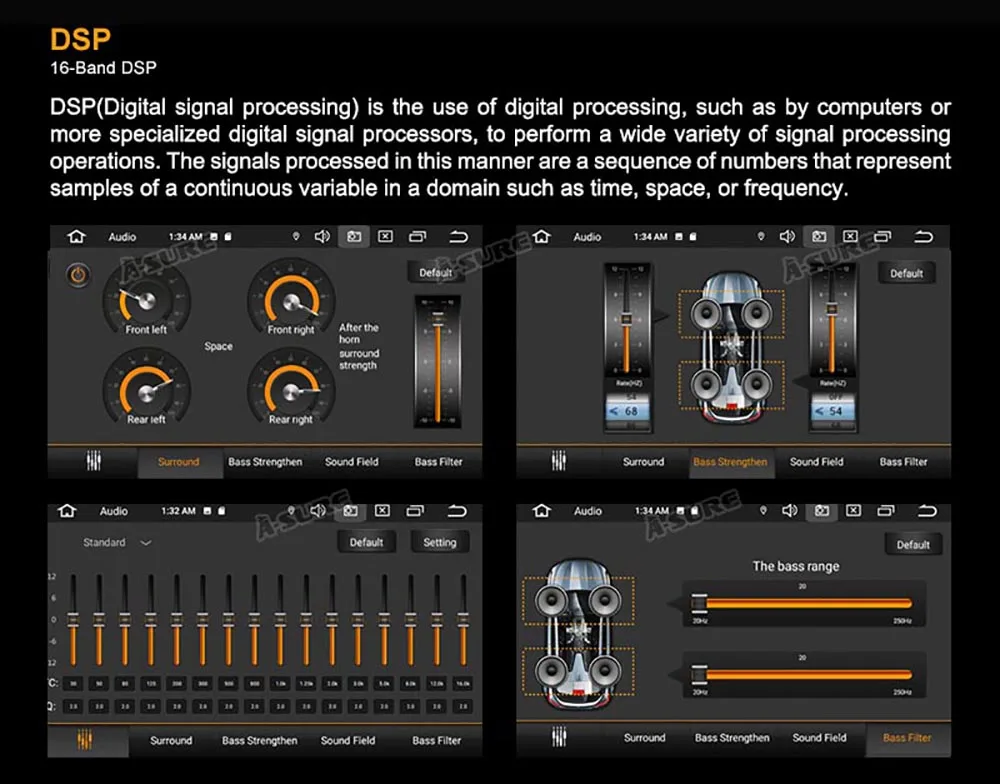
Task: Set the surround strength vertical slider
Action: click(438, 362)
